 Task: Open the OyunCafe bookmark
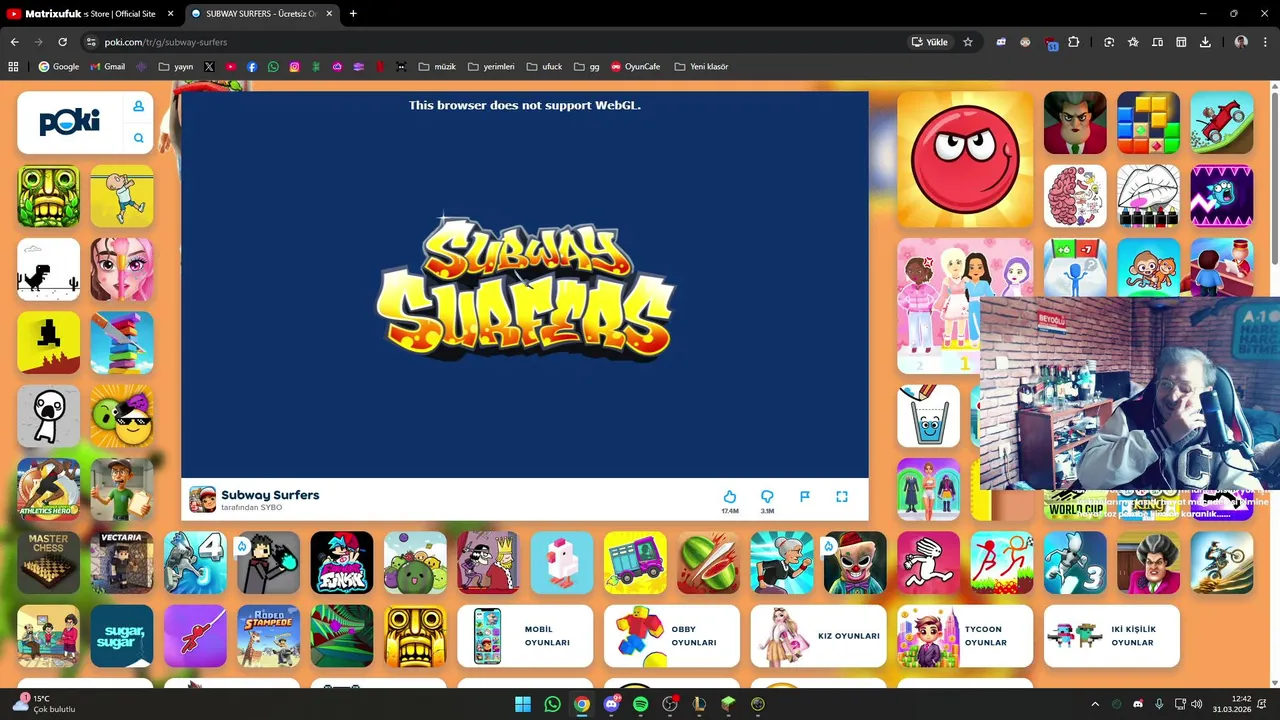tap(636, 67)
